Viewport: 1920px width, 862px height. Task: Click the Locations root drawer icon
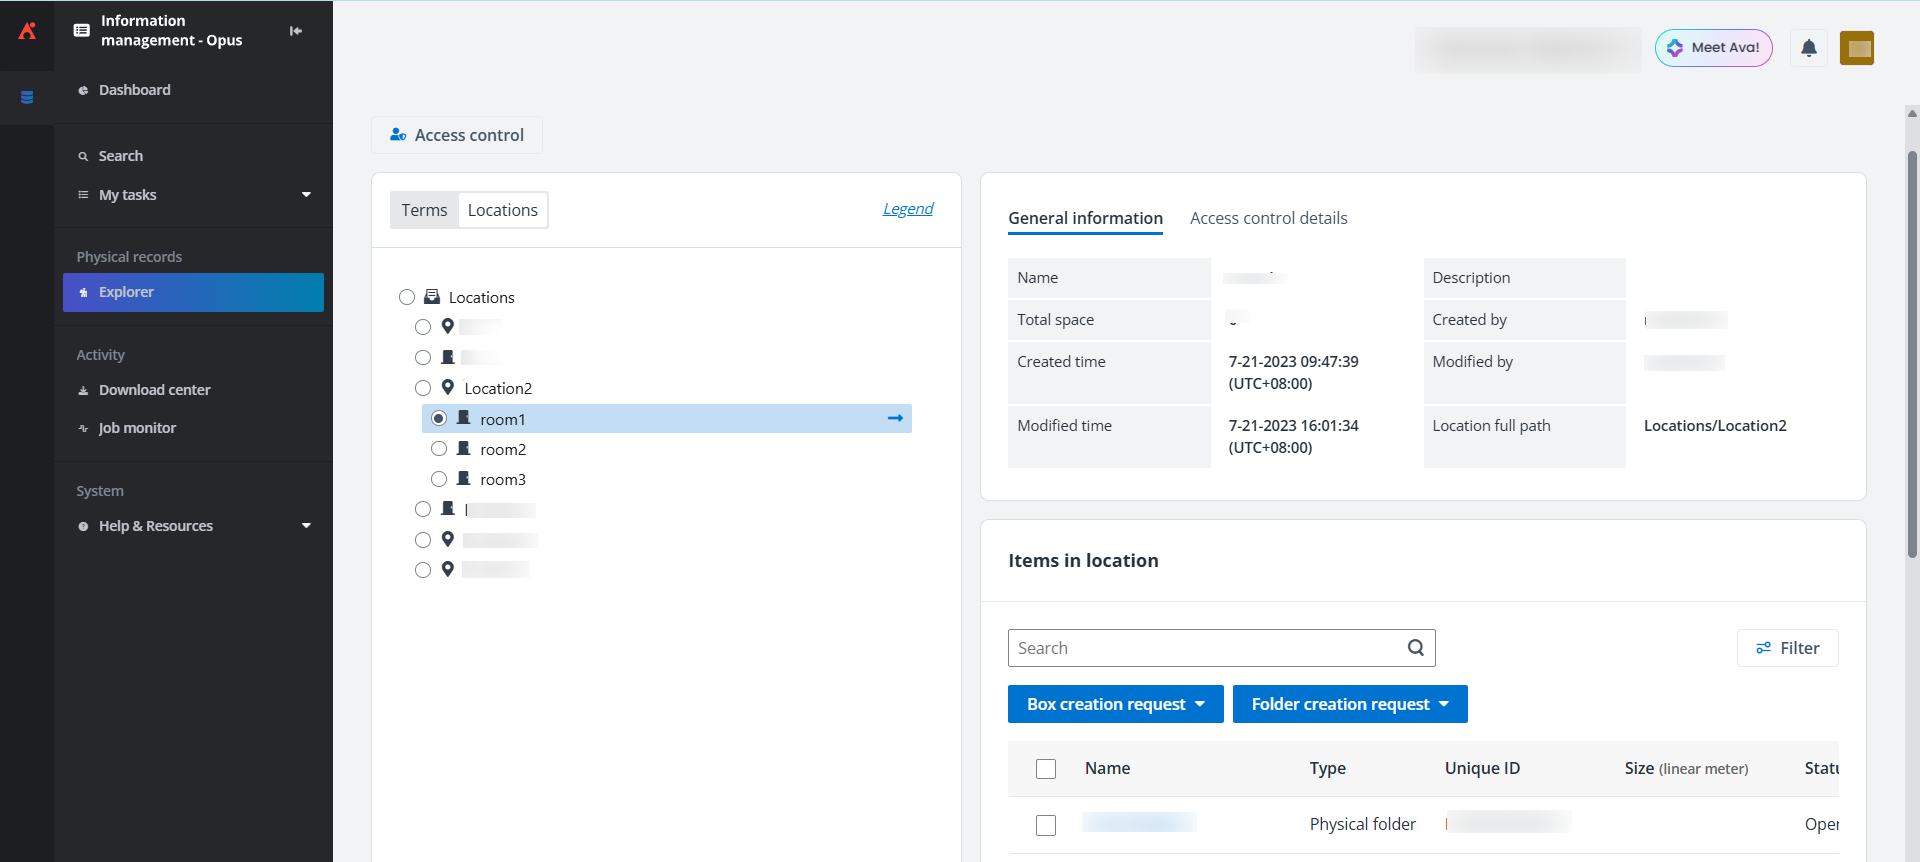(x=432, y=297)
